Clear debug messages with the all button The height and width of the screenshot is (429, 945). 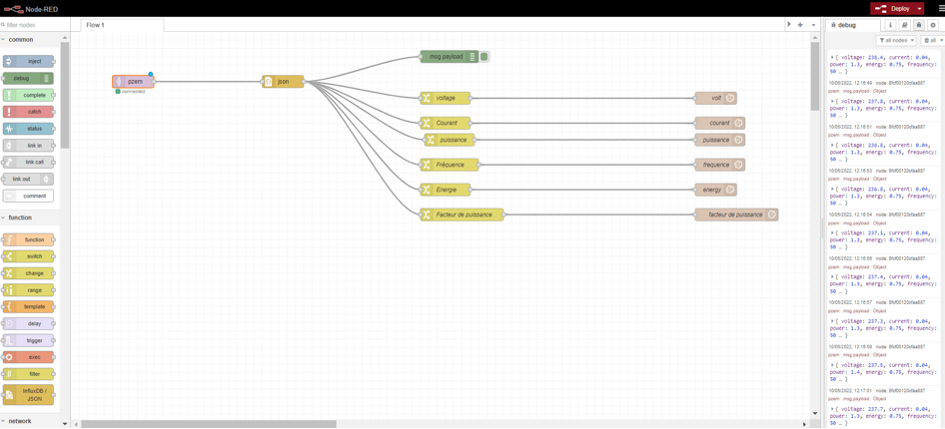click(x=932, y=41)
